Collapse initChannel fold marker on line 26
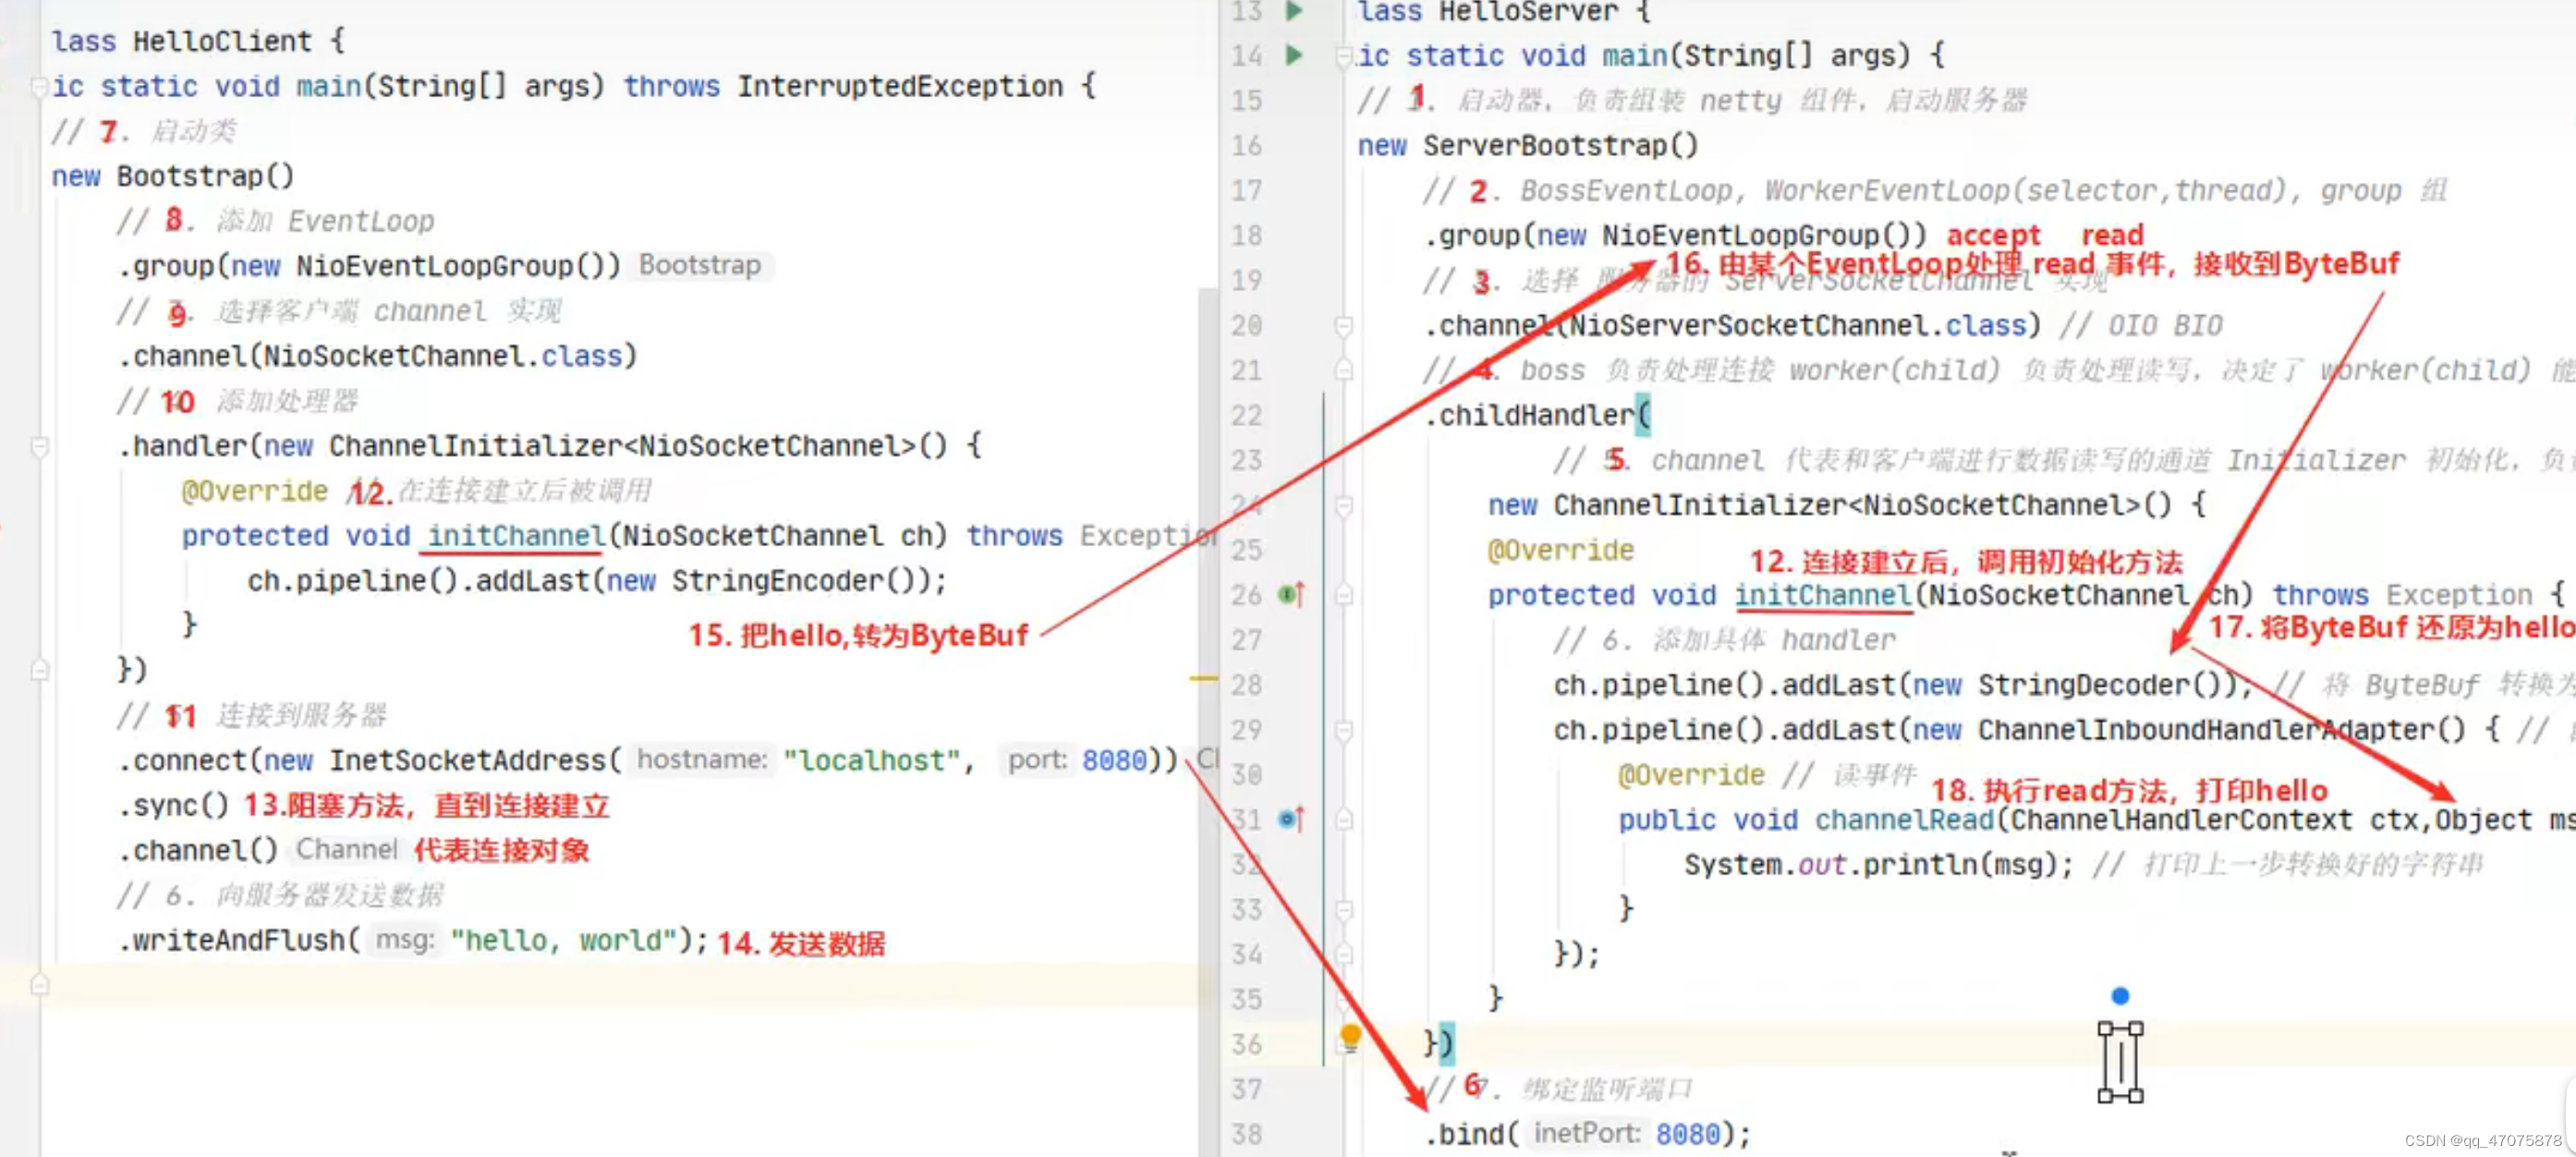2576x1157 pixels. pyautogui.click(x=1344, y=596)
